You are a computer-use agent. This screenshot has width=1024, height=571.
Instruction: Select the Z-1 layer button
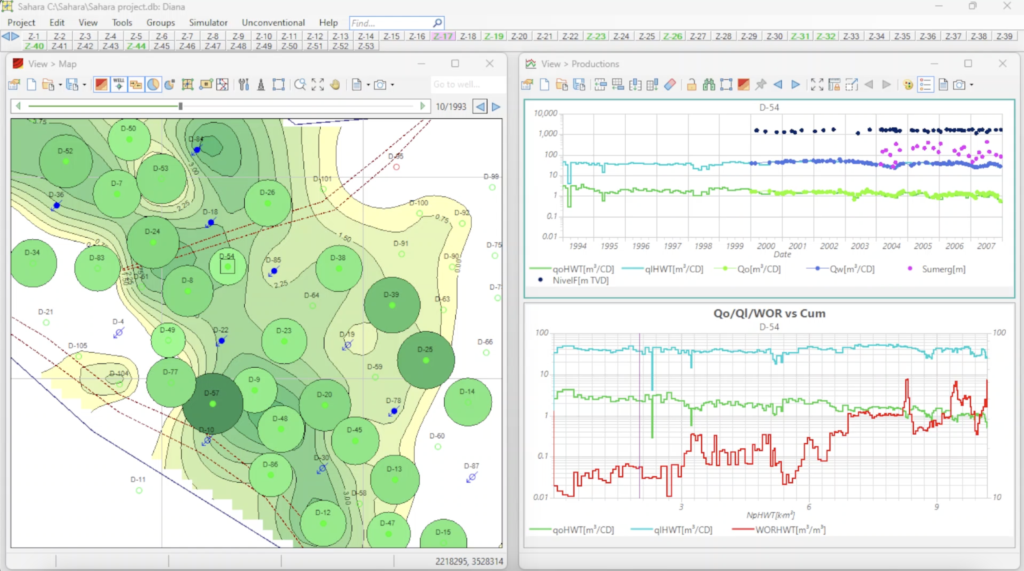tap(34, 37)
